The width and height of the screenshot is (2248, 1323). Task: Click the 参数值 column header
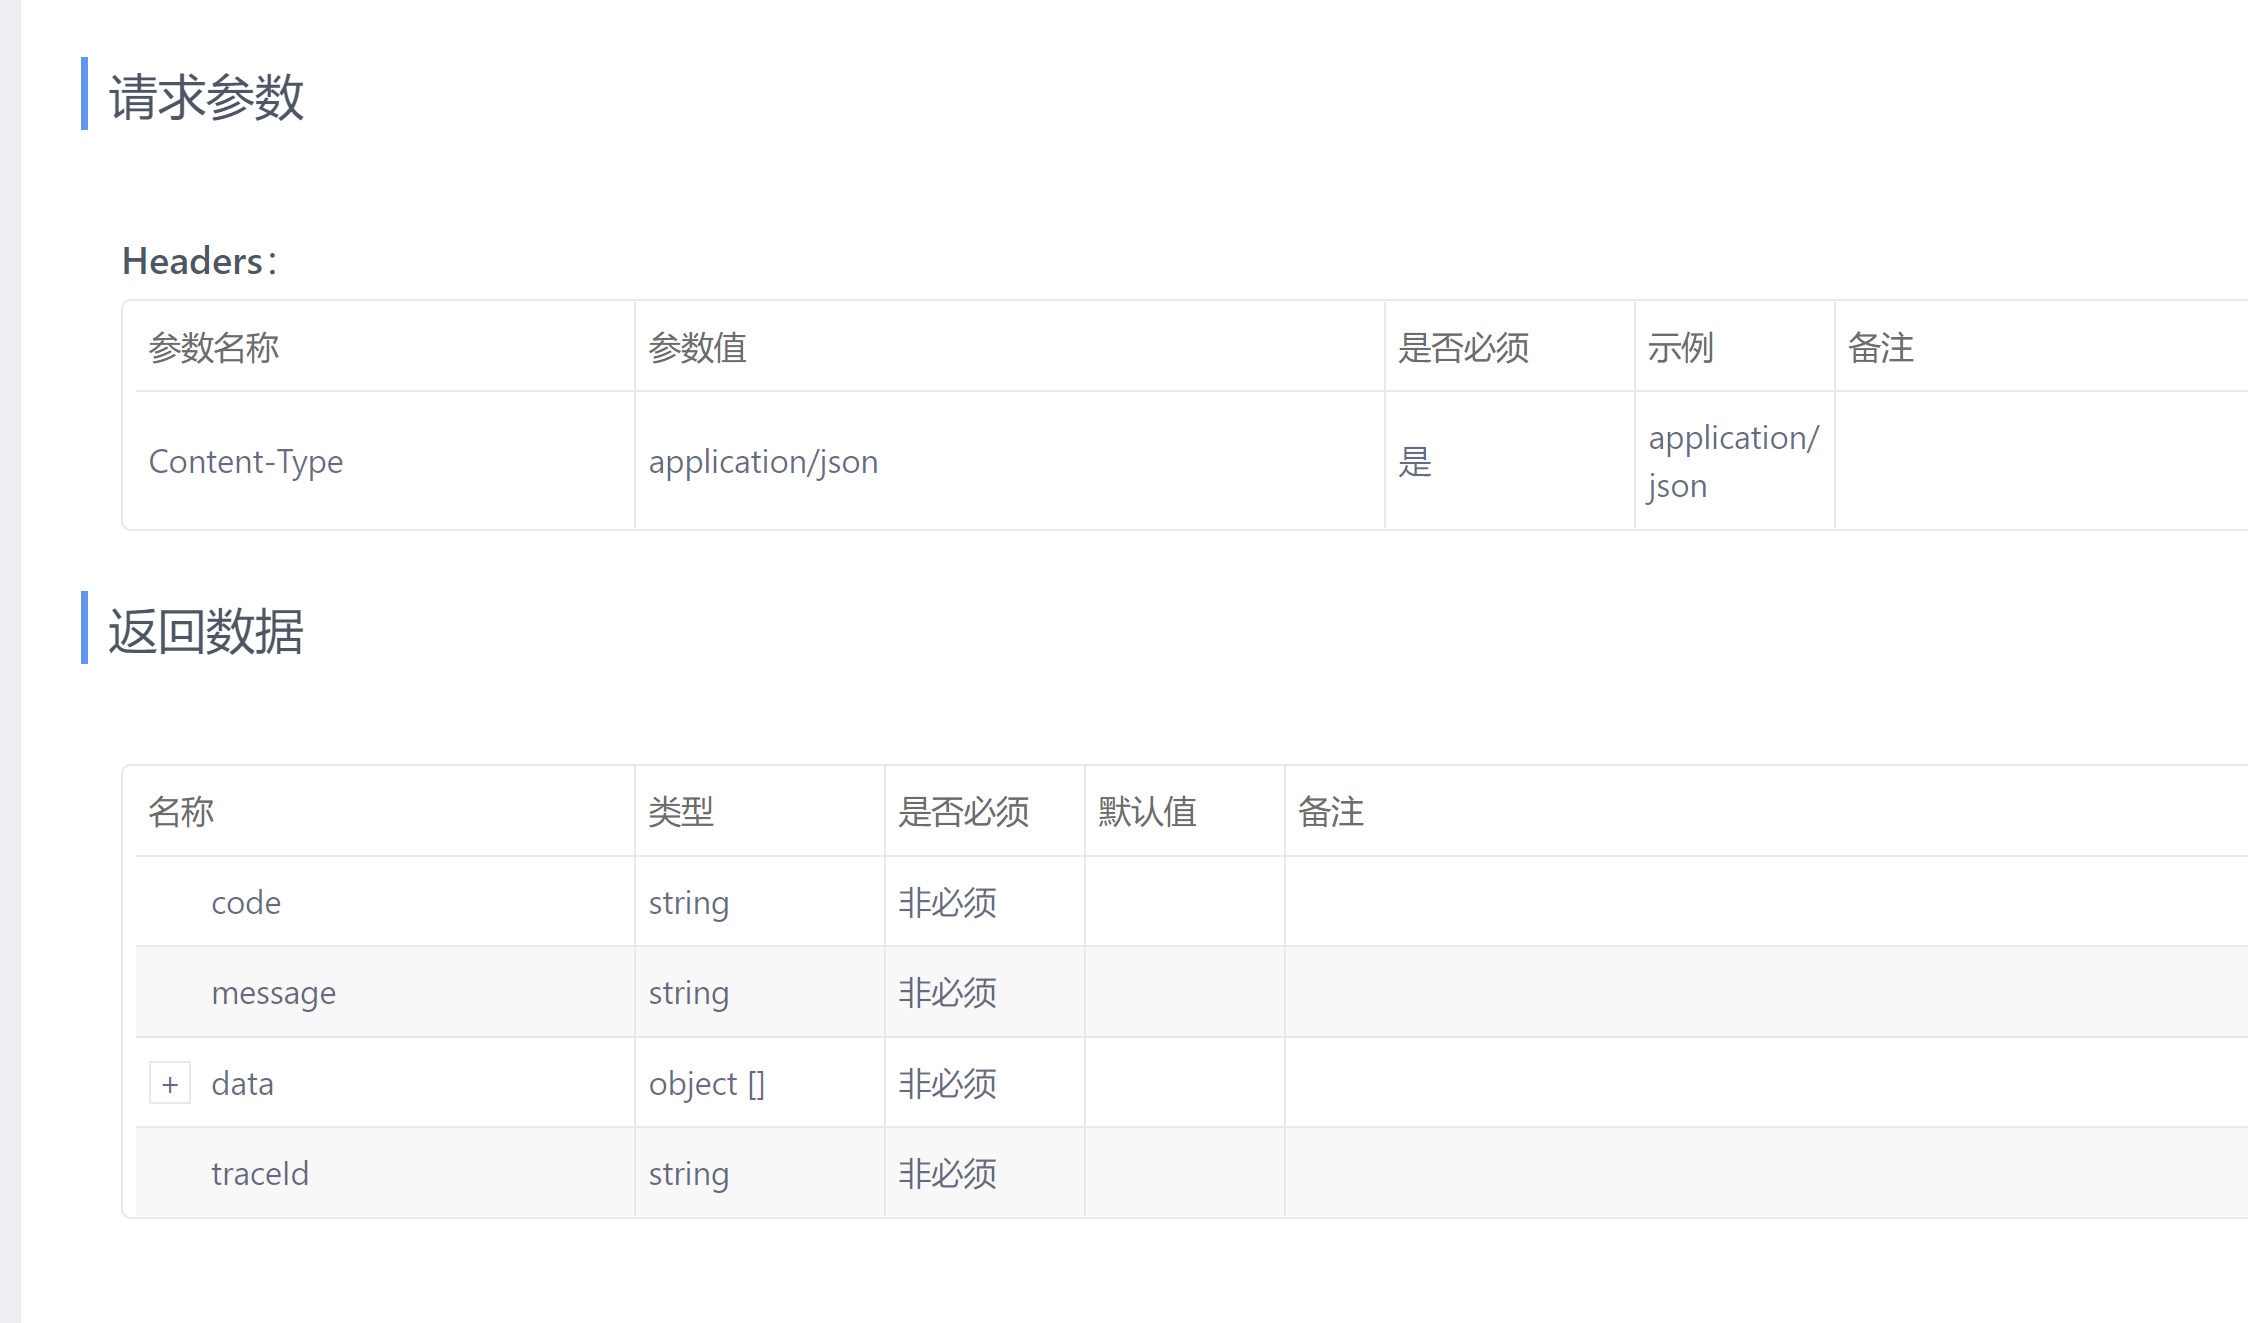tap(697, 347)
